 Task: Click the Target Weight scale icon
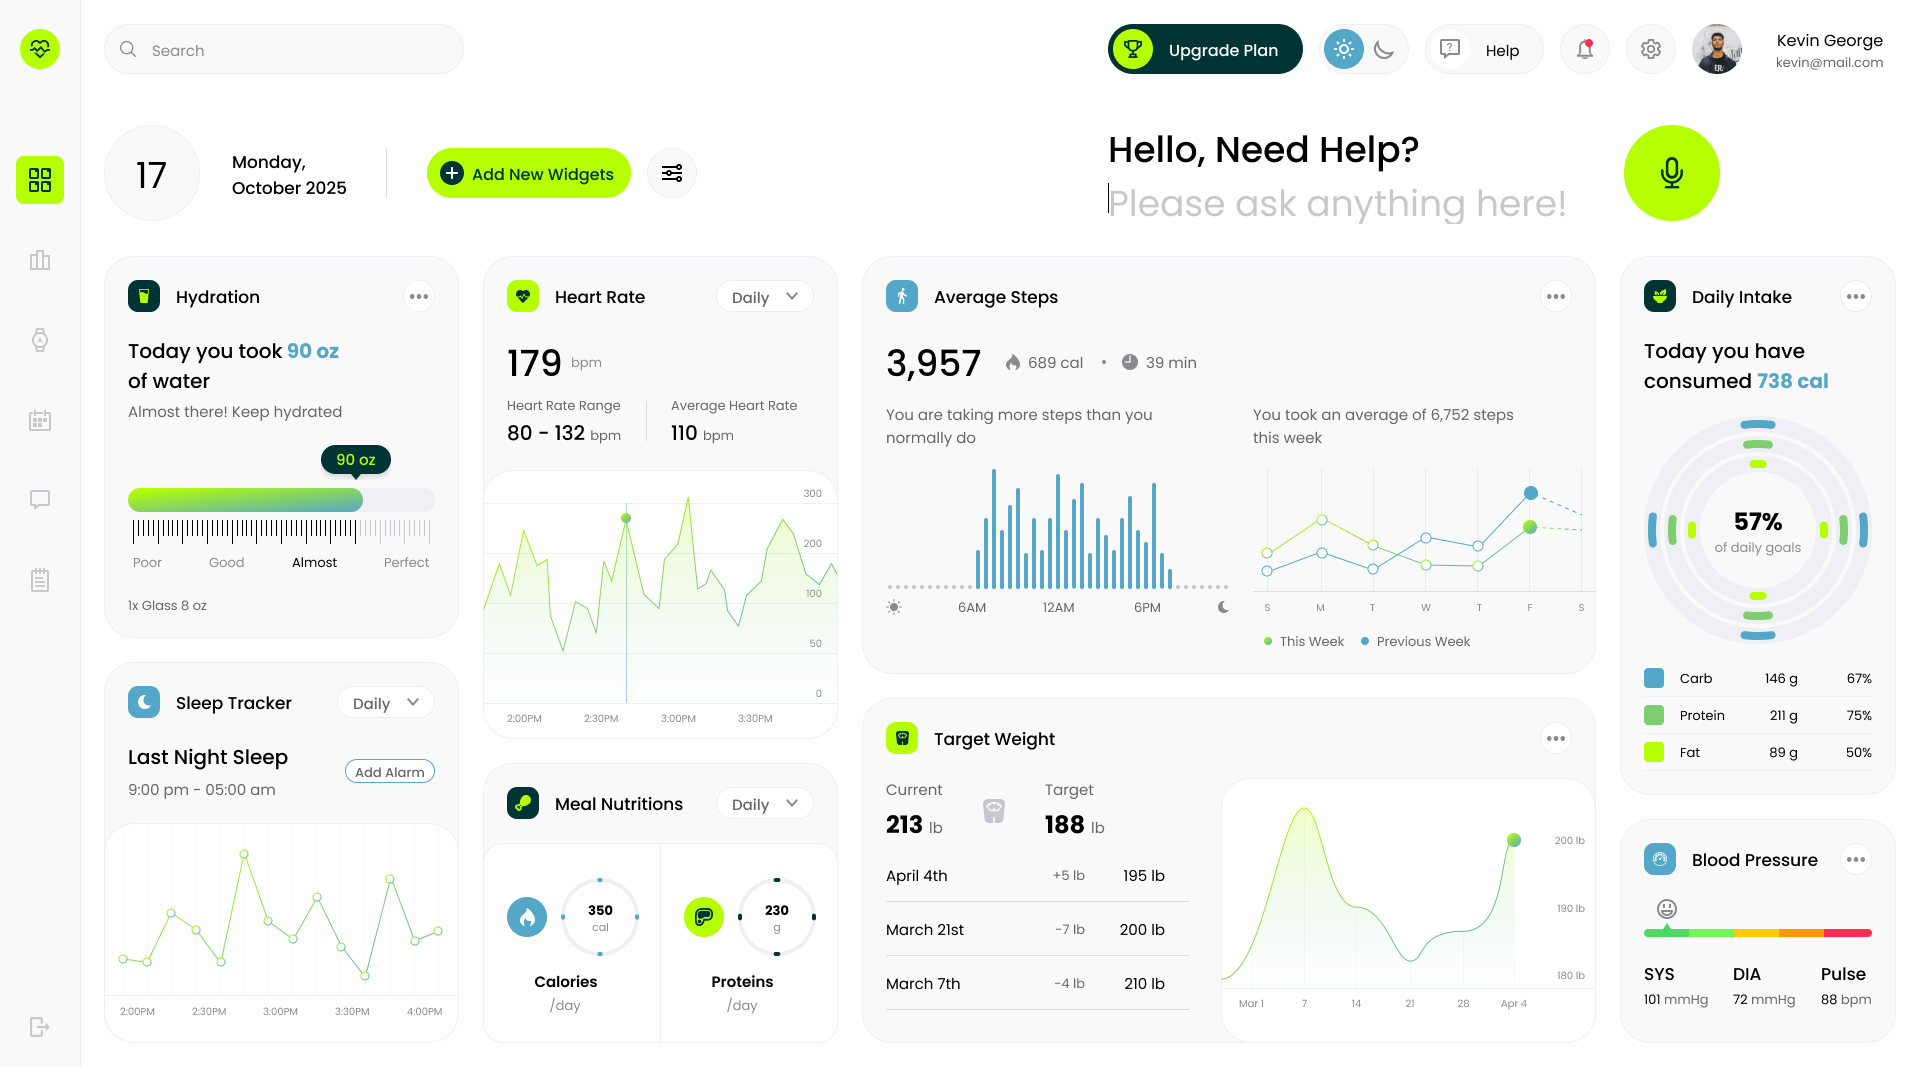(902, 738)
